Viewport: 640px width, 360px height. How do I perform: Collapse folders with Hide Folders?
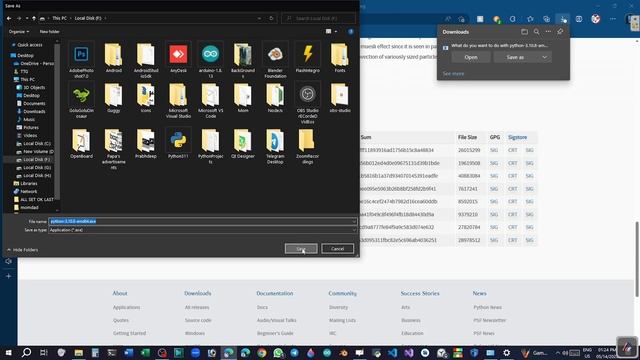(x=22, y=250)
